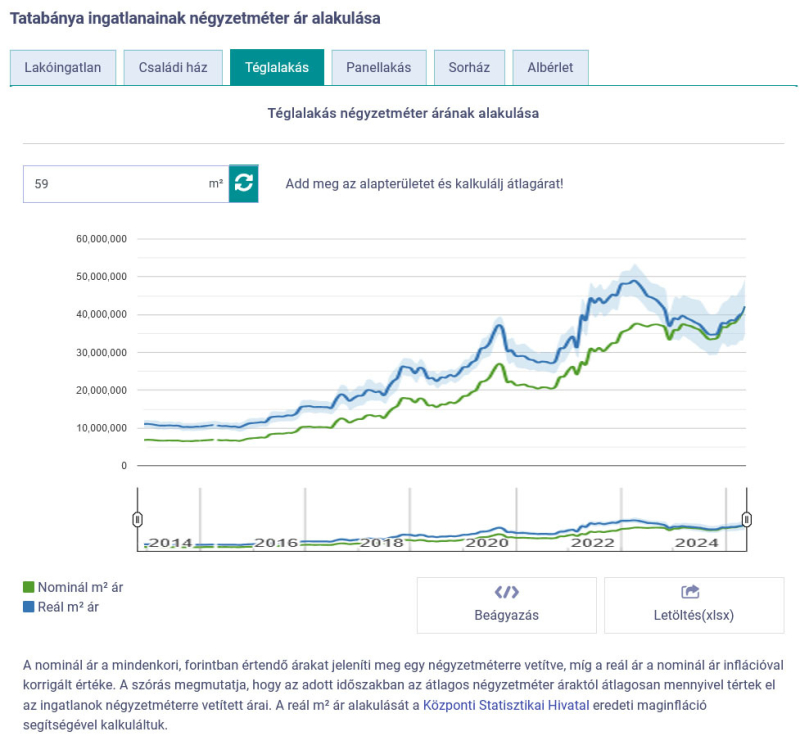
Task: Show the Sorház tab
Action: coord(469,68)
